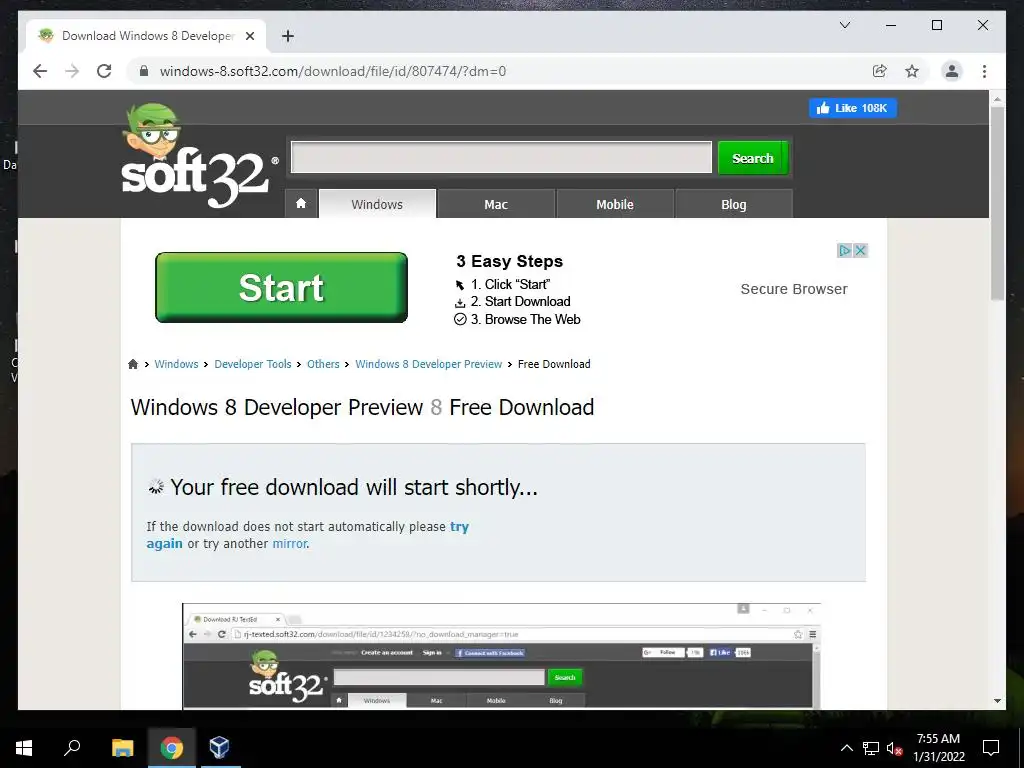Open Developer Tools breadcrumb link
The height and width of the screenshot is (768, 1024).
coord(253,364)
